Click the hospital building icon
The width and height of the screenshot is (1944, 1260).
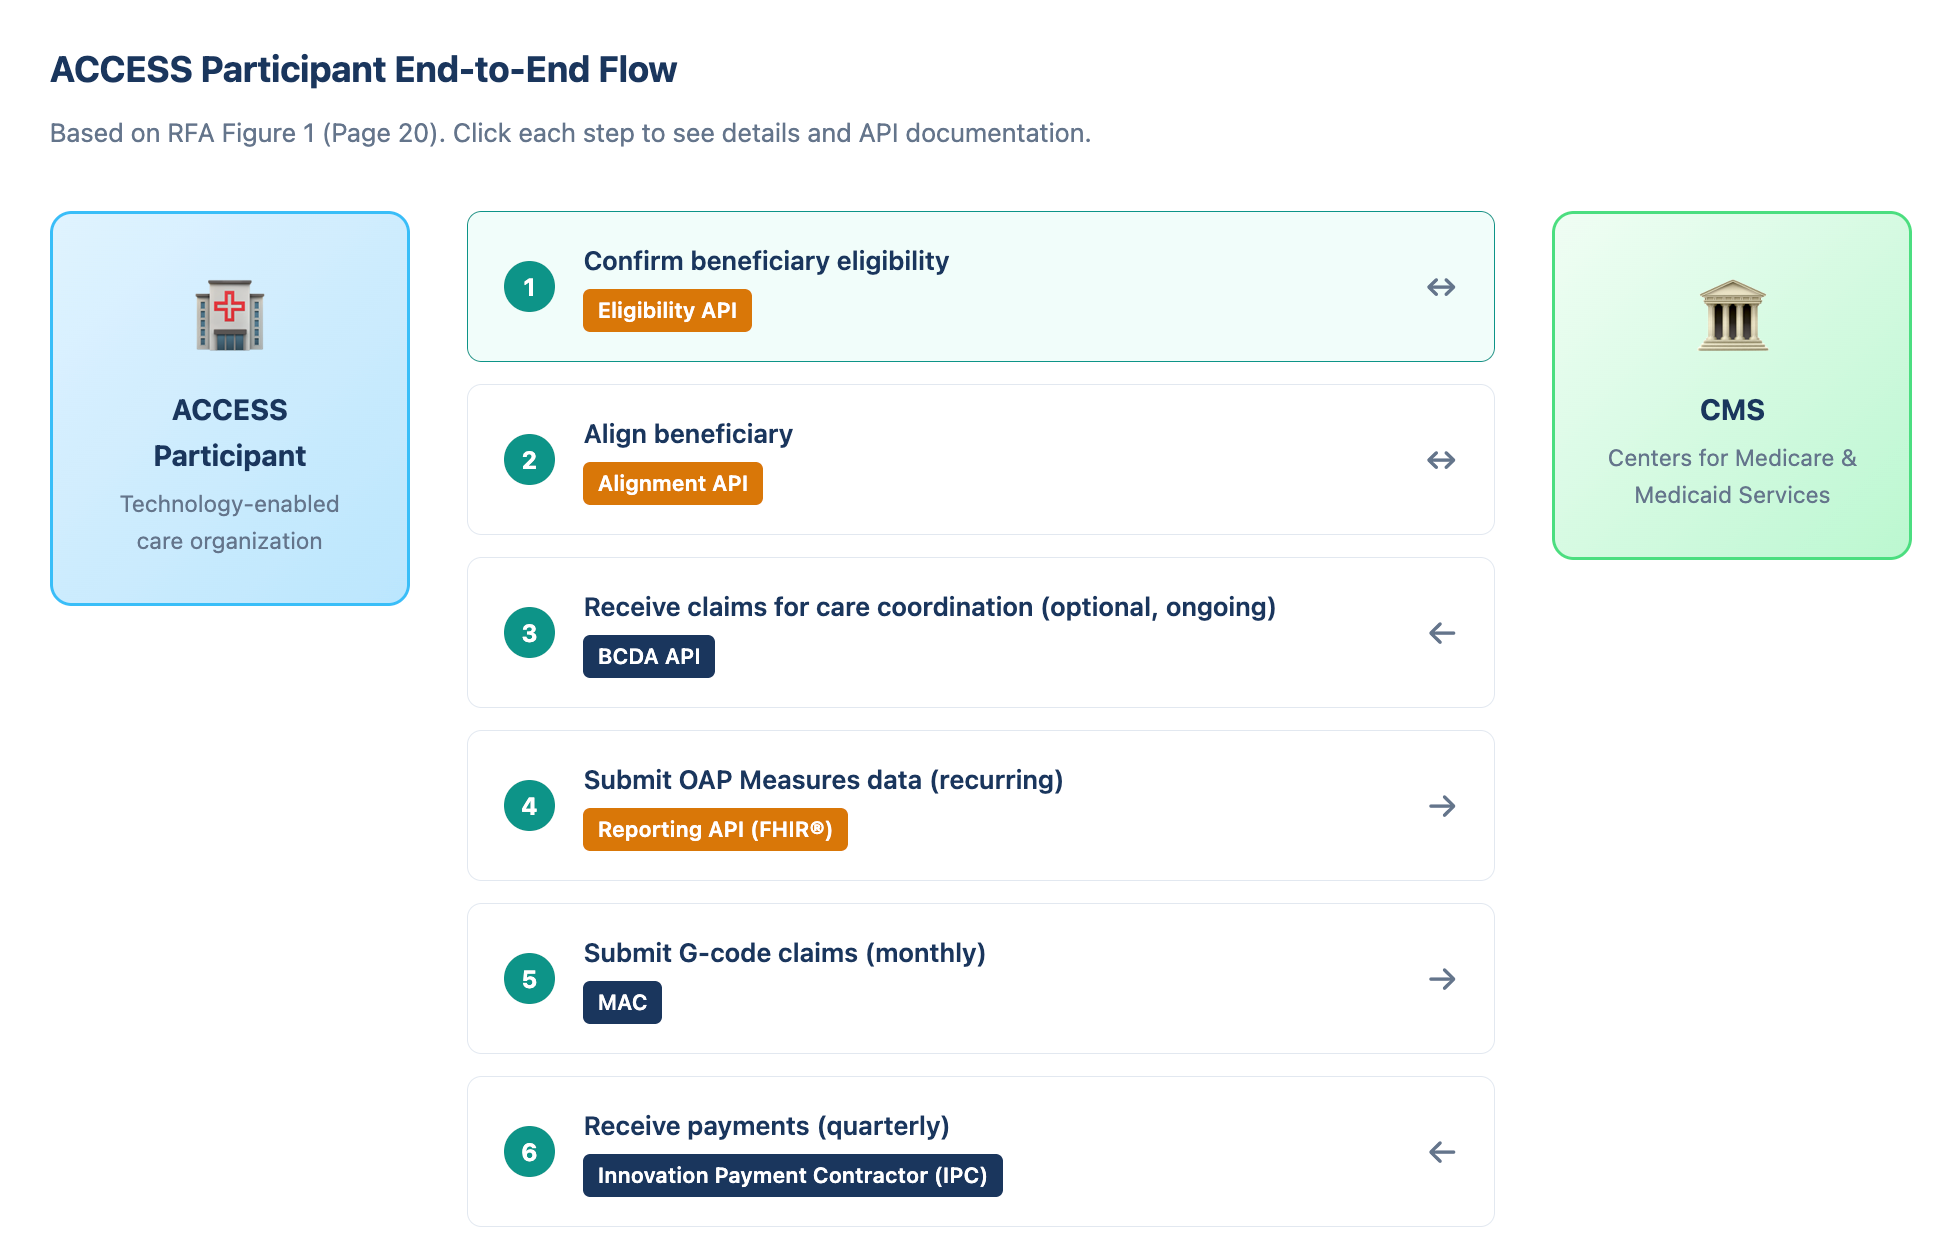pos(229,316)
